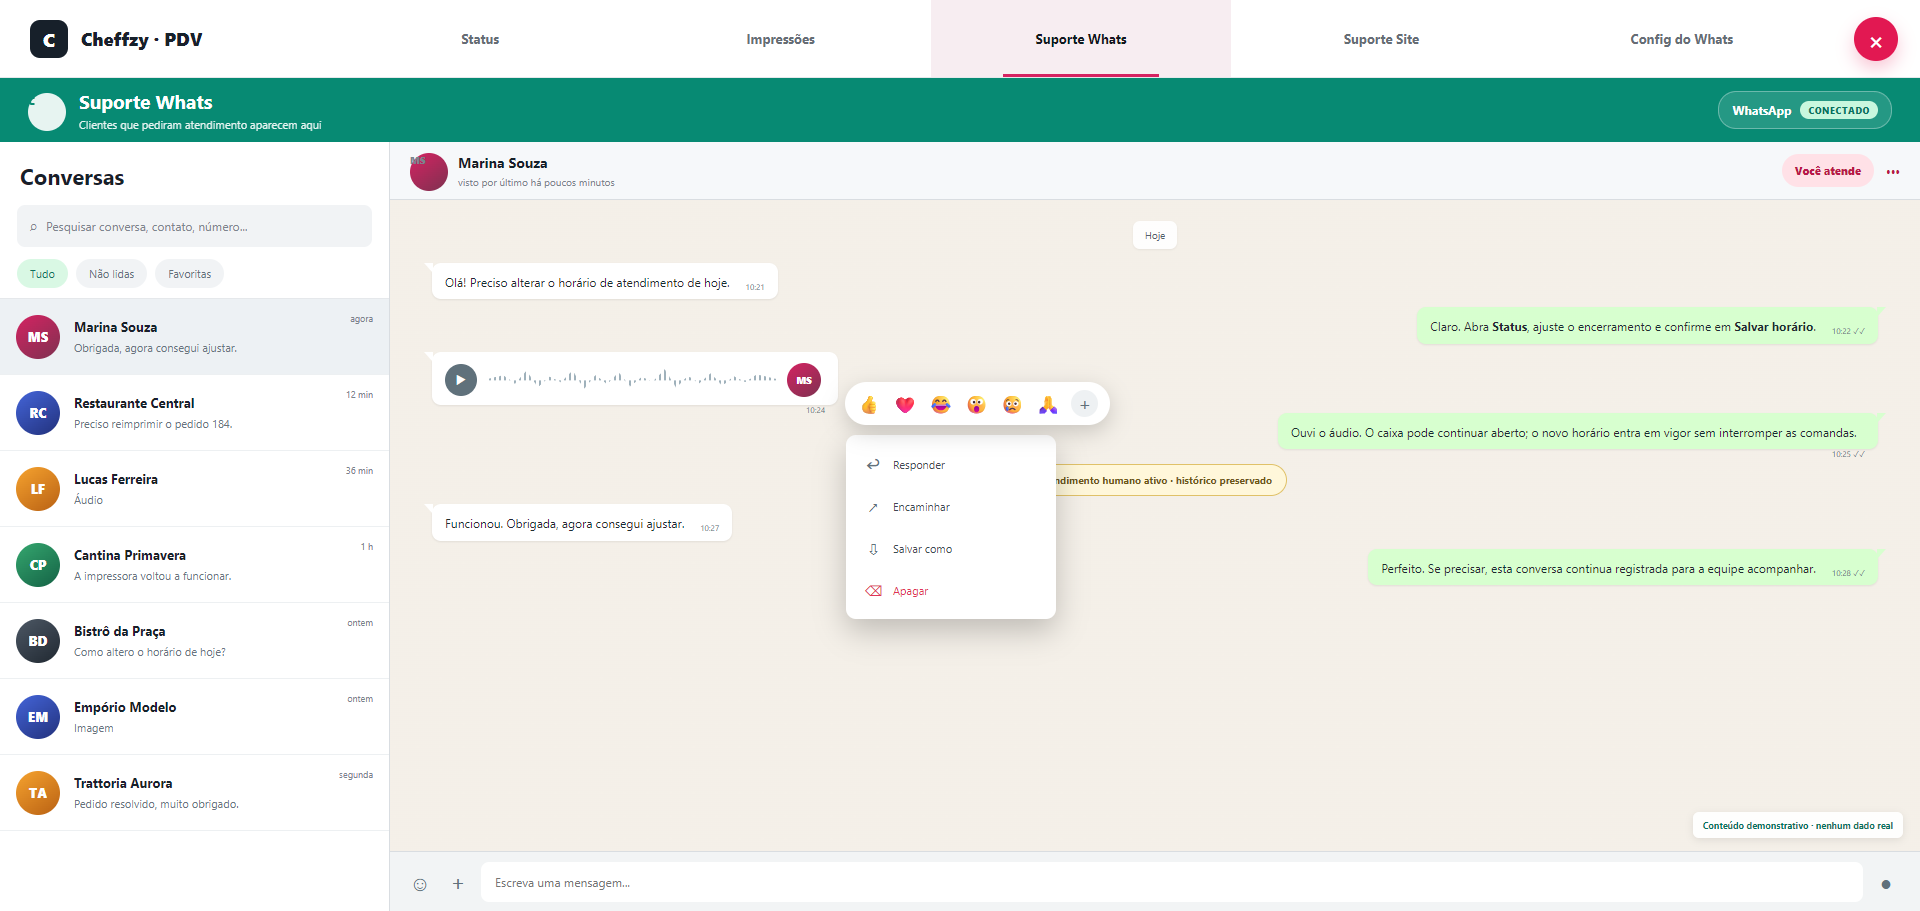Open the attachment plus button in composer

coord(458,884)
